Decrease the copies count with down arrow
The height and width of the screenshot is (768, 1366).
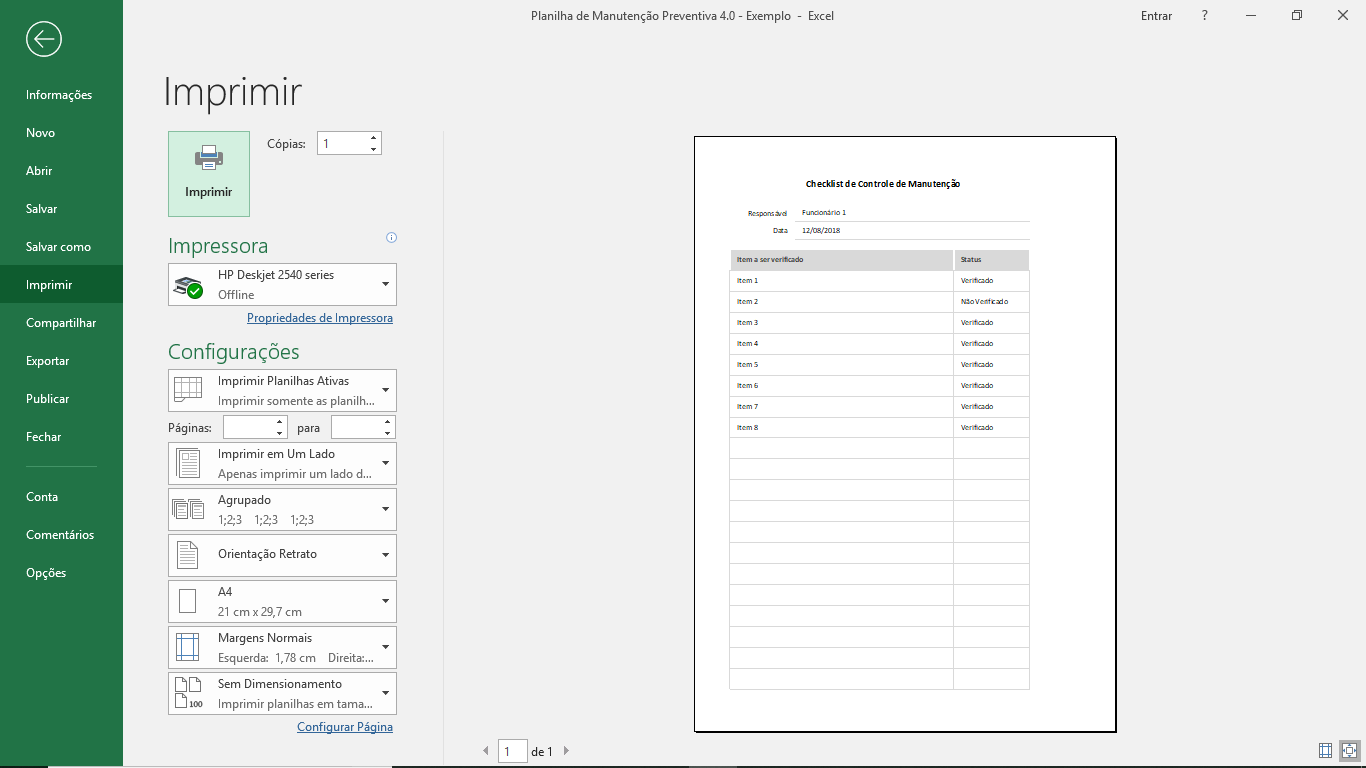373,149
